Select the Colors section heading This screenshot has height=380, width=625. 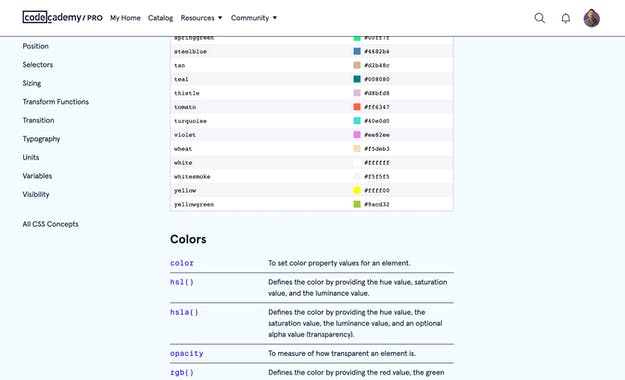[x=188, y=239]
